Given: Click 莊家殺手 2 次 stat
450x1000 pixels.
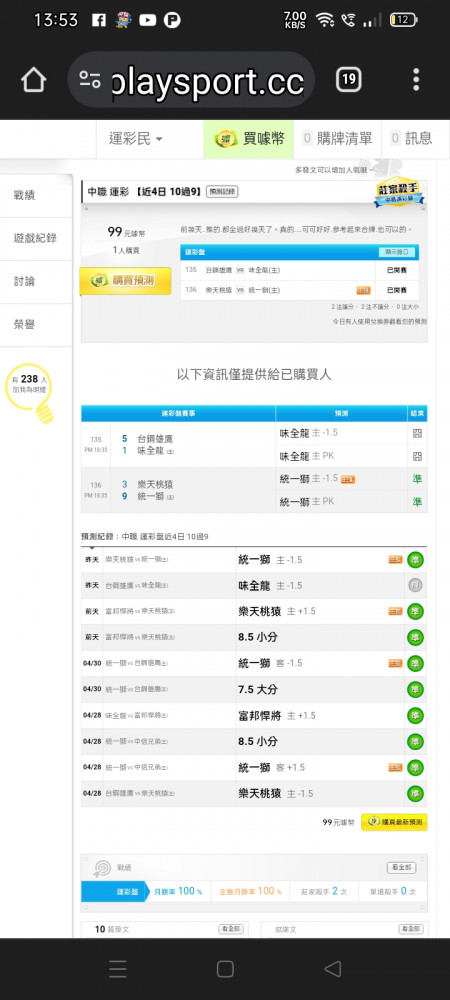Looking at the screenshot, I should click(x=323, y=892).
